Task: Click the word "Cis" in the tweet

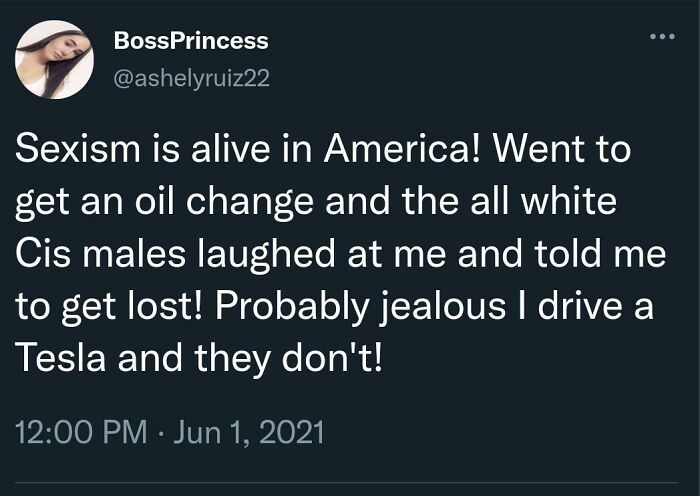Action: click(42, 254)
